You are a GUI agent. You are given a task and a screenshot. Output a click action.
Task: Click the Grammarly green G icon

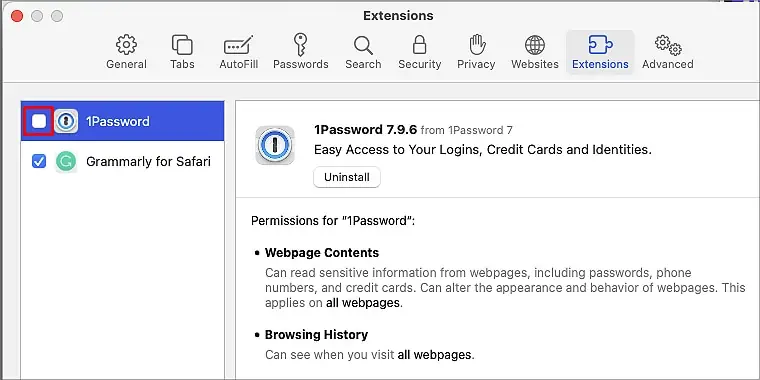(66, 161)
